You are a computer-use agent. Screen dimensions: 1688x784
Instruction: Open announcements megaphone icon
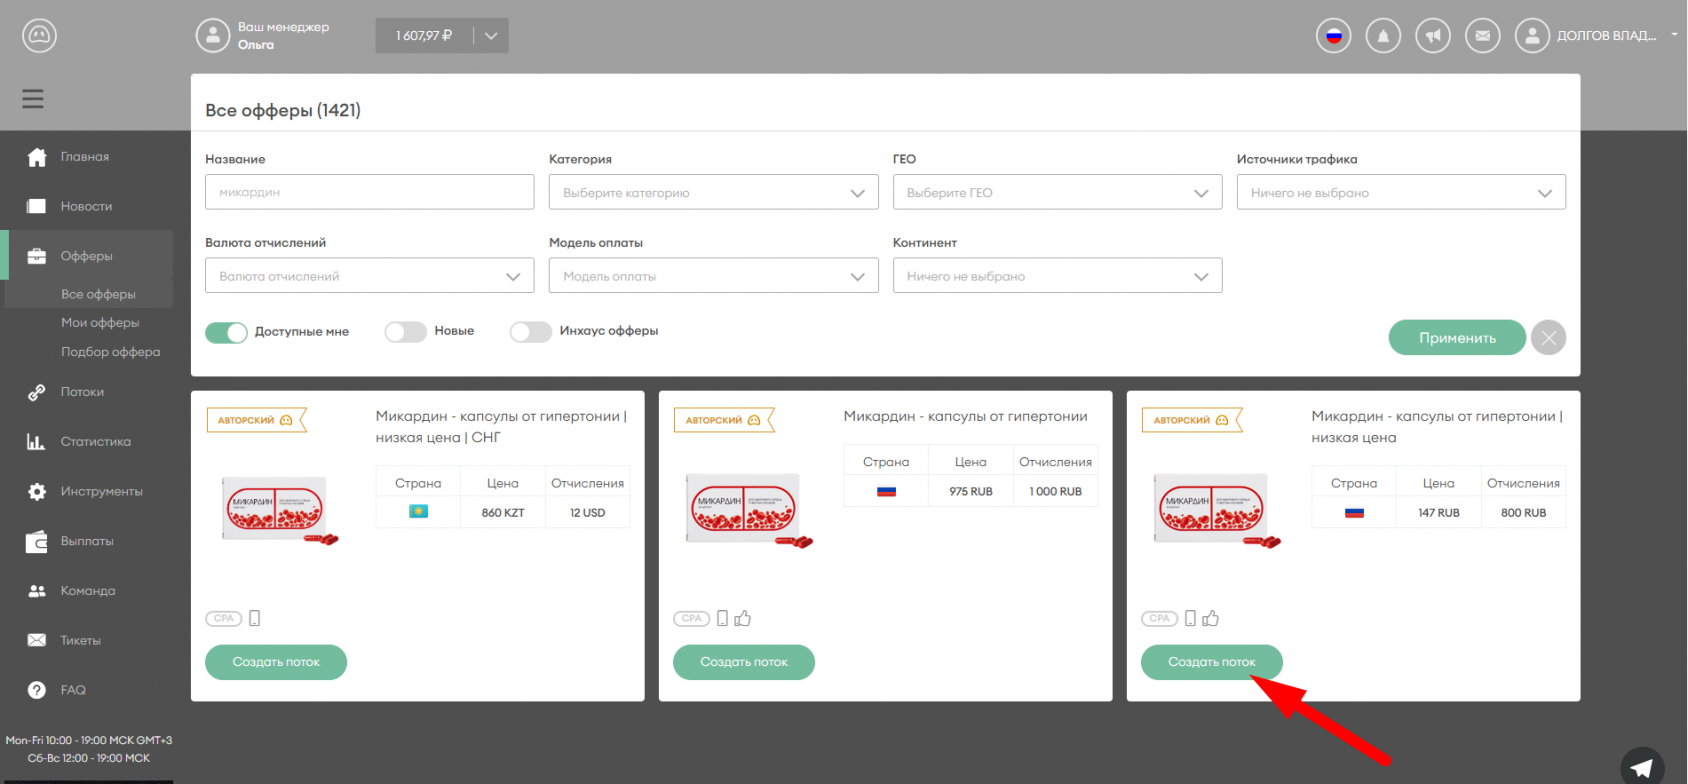point(1433,36)
